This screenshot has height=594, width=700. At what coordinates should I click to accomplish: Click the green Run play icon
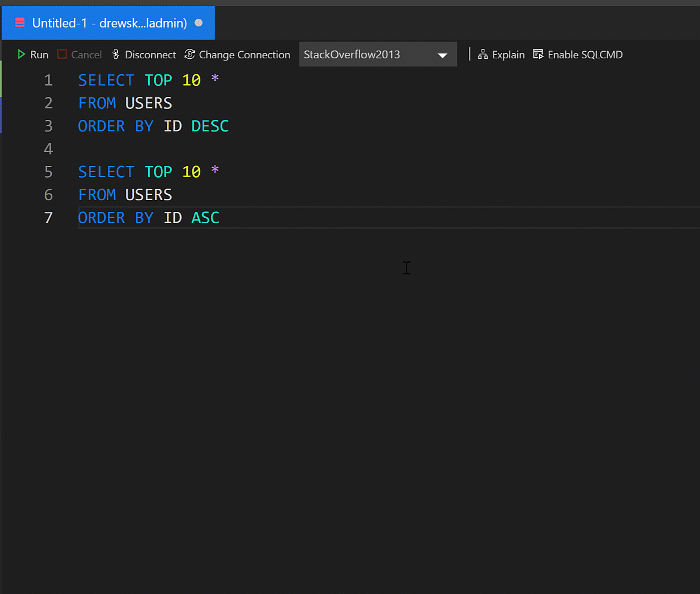click(21, 54)
